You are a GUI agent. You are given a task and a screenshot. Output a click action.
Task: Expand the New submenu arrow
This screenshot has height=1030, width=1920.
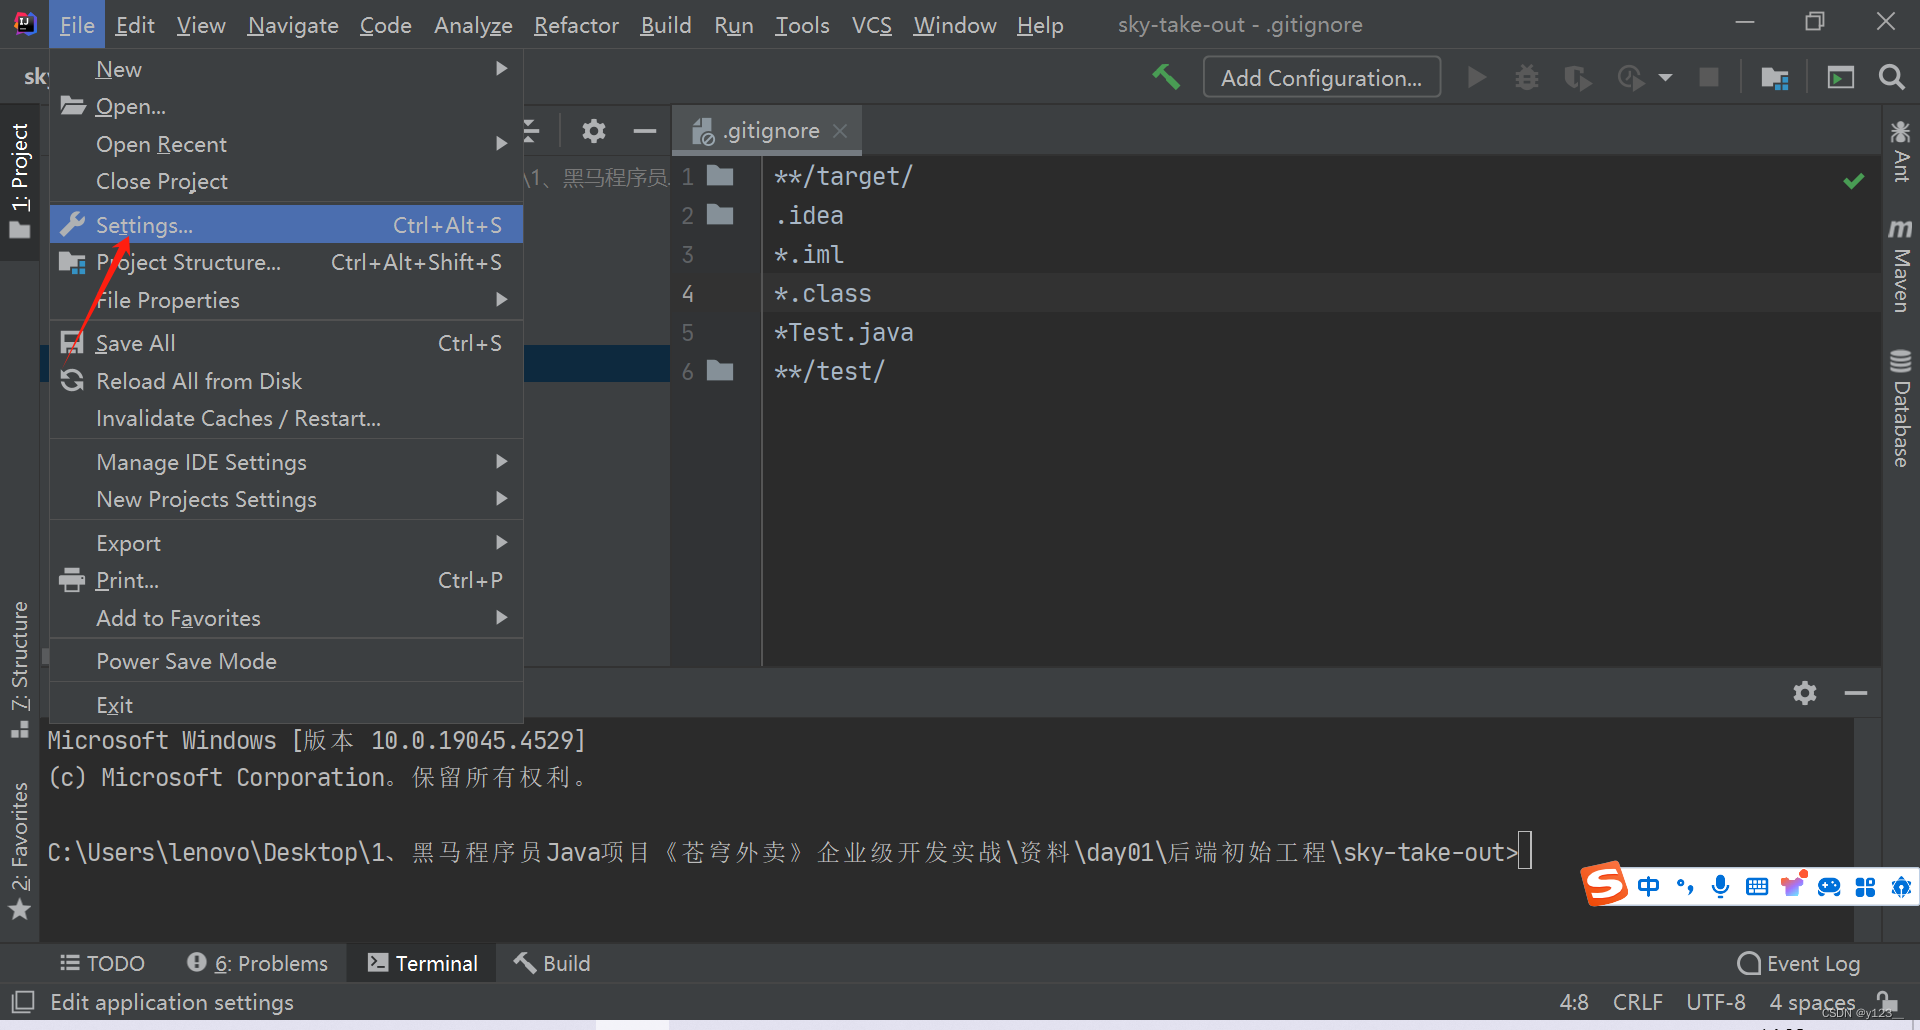pos(502,68)
